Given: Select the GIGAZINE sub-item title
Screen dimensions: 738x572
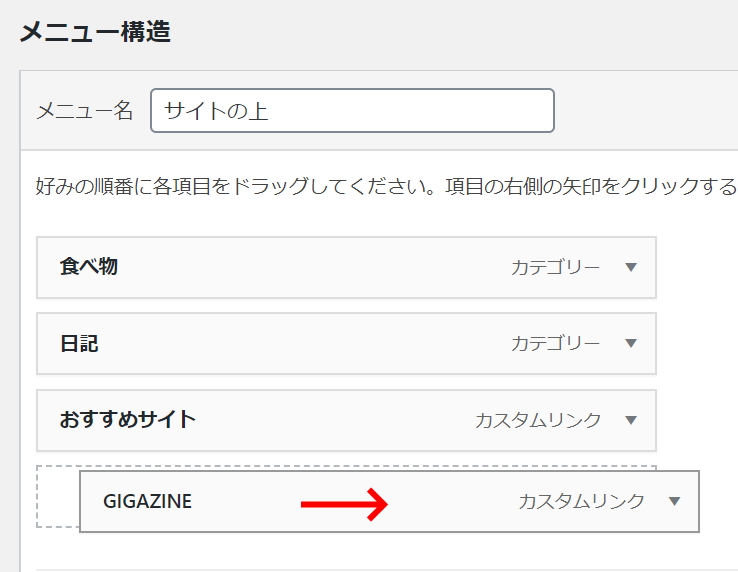Looking at the screenshot, I should pyautogui.click(x=147, y=501).
